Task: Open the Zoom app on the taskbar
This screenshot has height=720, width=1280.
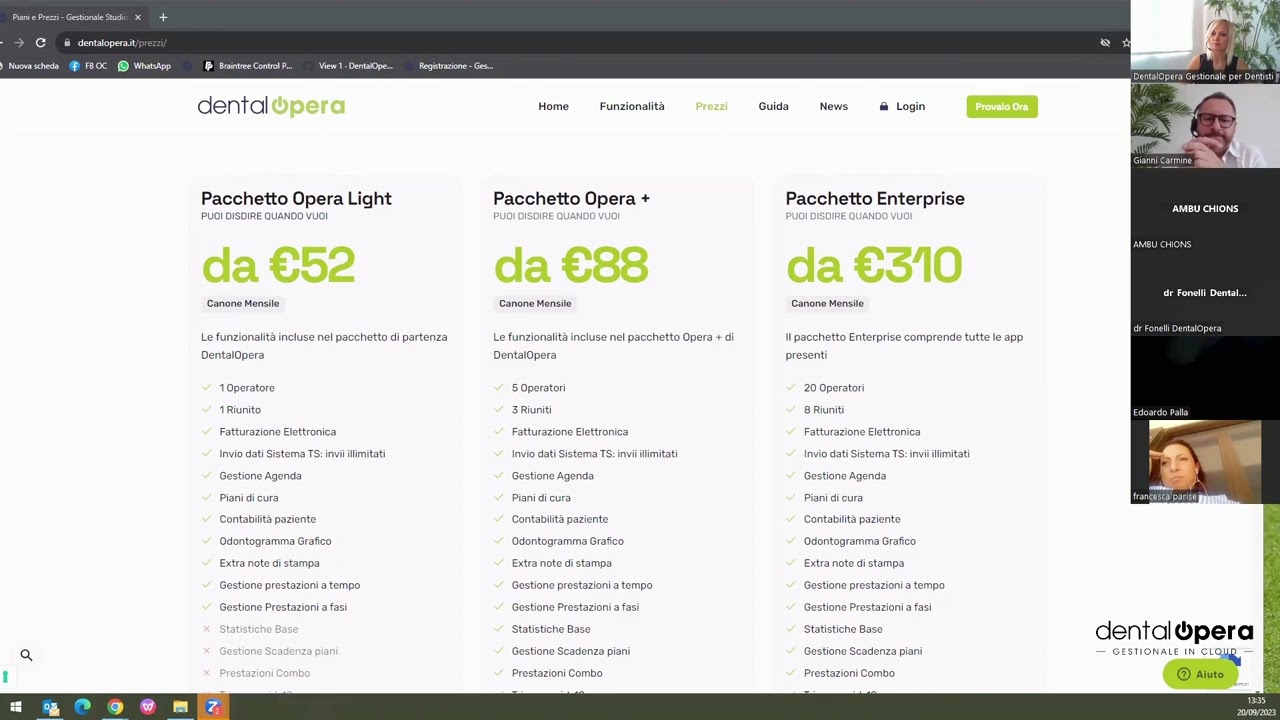Action: point(213,708)
